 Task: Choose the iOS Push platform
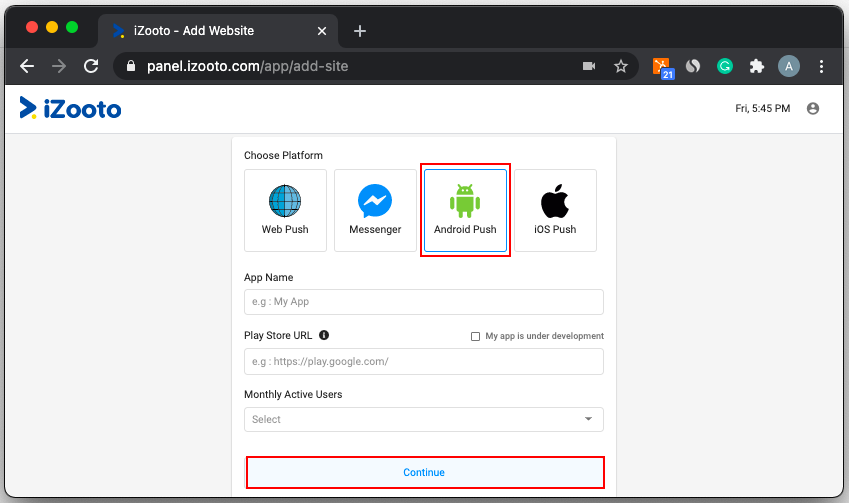pyautogui.click(x=555, y=210)
